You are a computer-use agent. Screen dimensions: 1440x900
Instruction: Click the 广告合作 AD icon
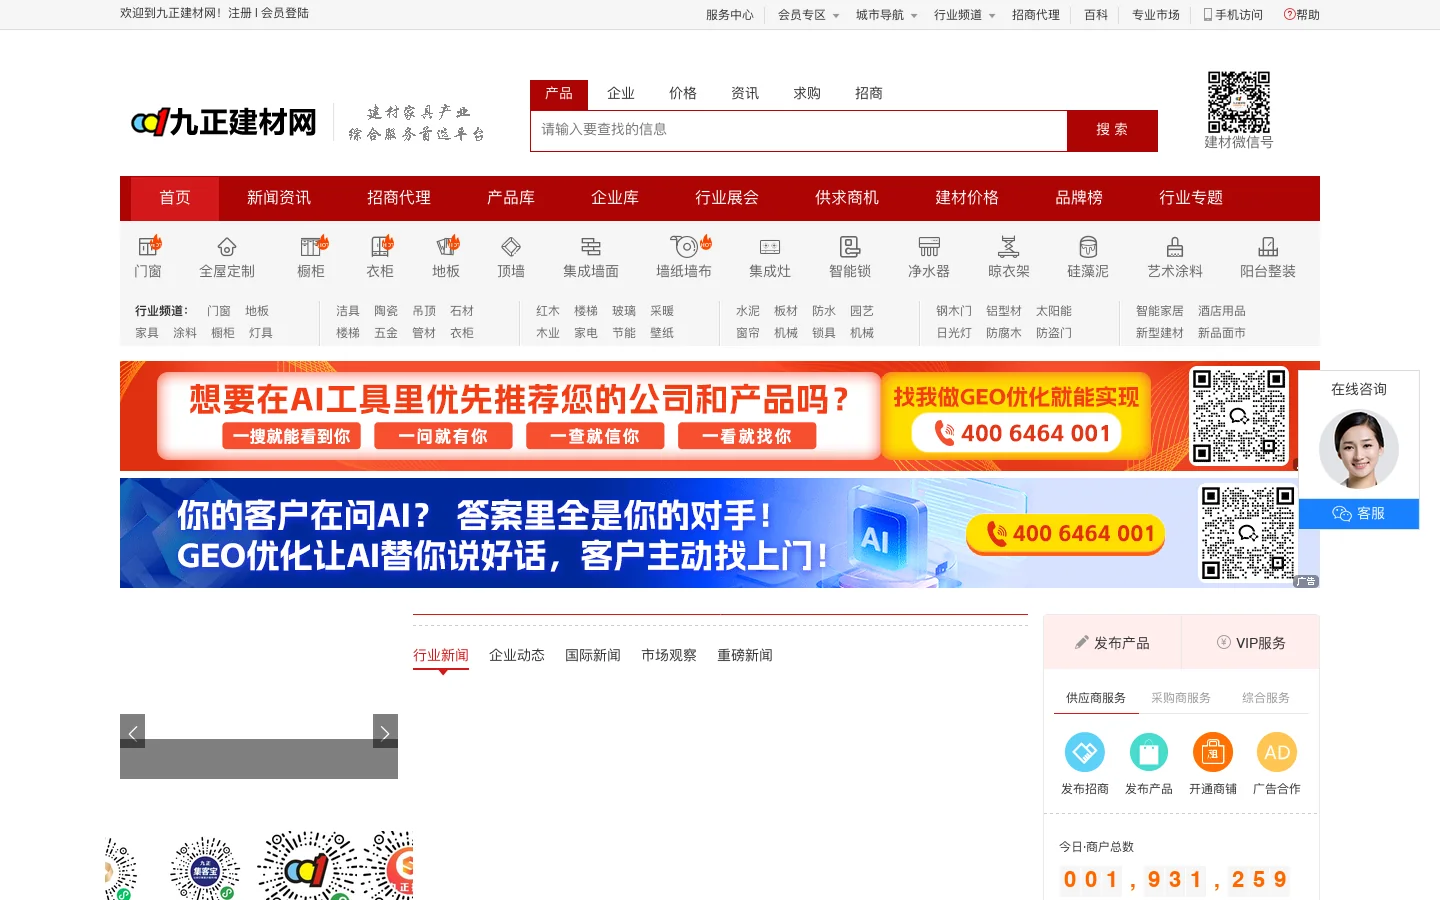pos(1277,752)
